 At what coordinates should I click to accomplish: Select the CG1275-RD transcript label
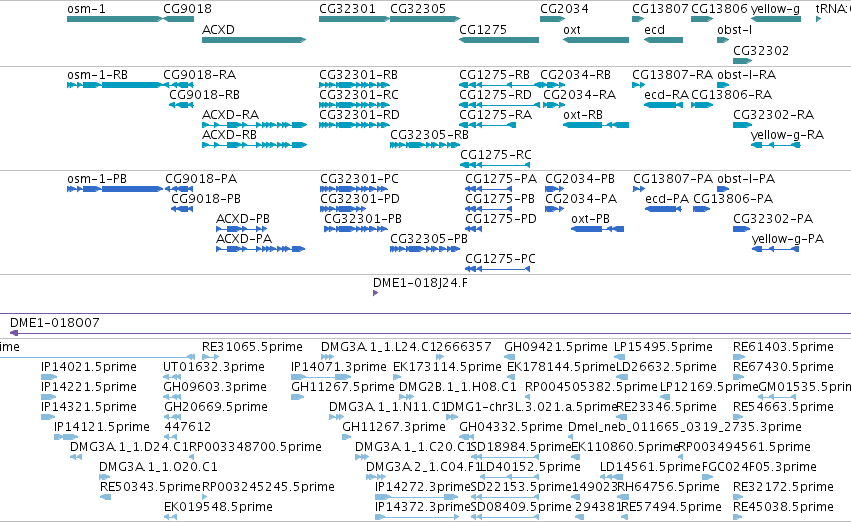pos(496,95)
